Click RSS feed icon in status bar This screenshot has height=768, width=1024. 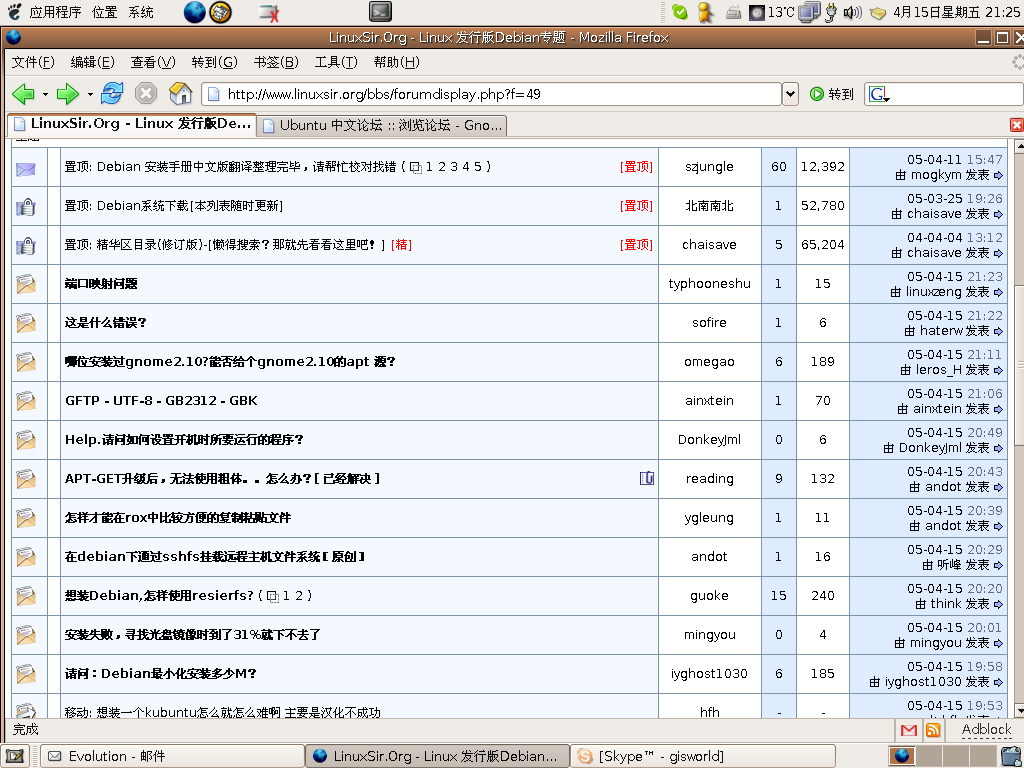pyautogui.click(x=933, y=730)
